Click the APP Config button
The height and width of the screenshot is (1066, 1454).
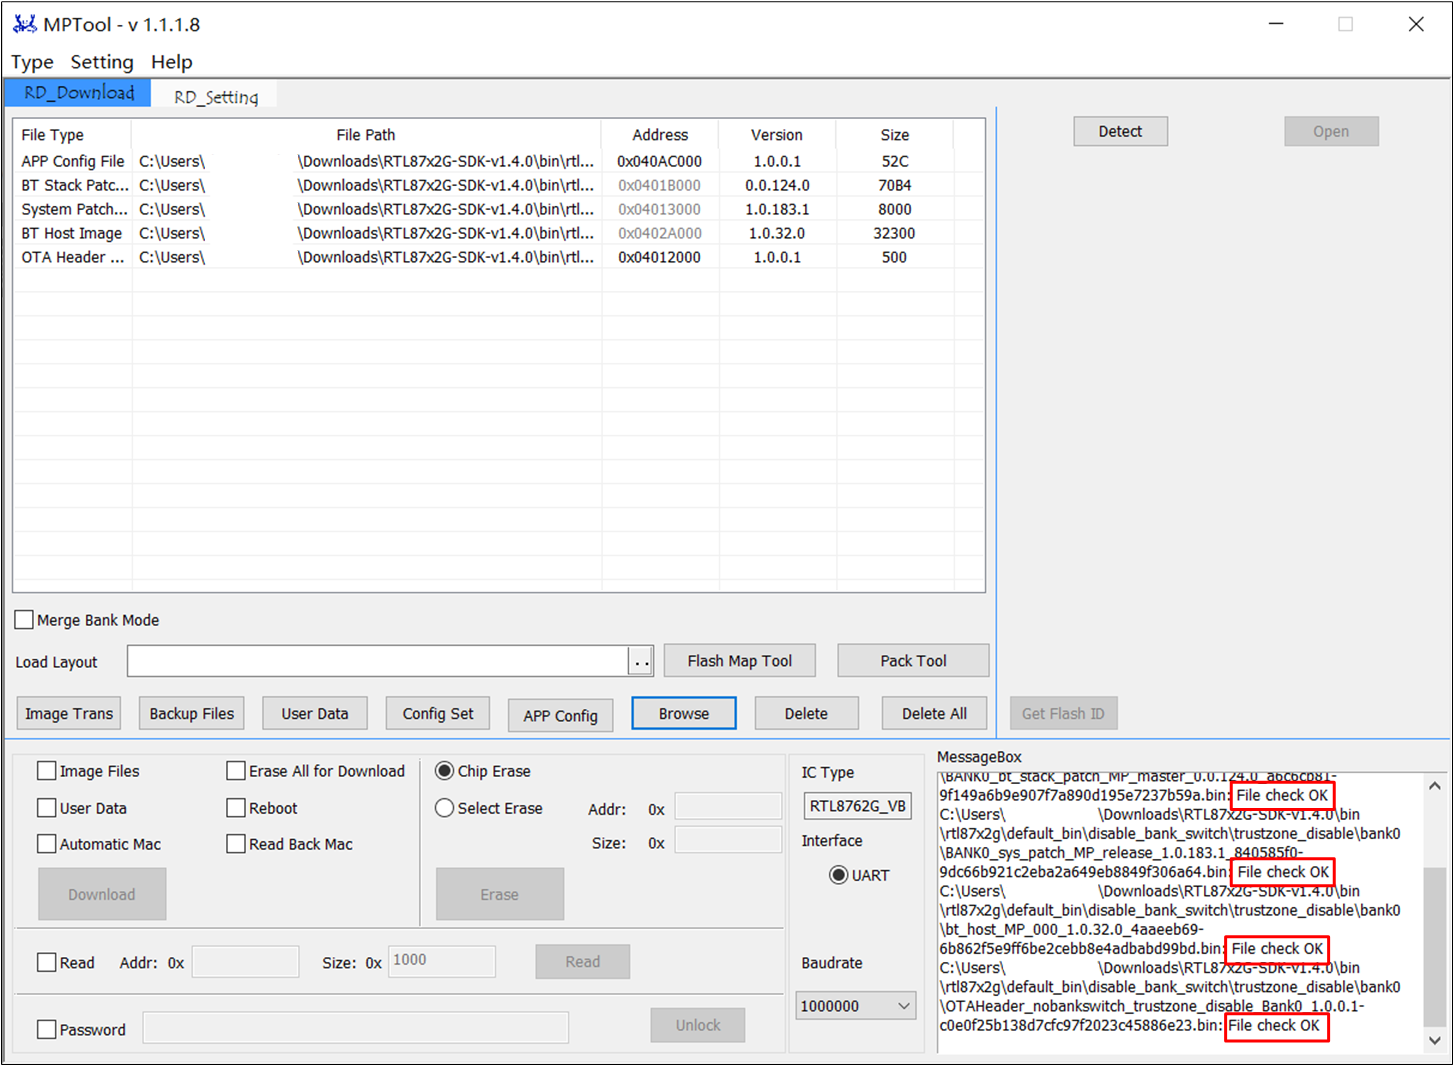(560, 715)
